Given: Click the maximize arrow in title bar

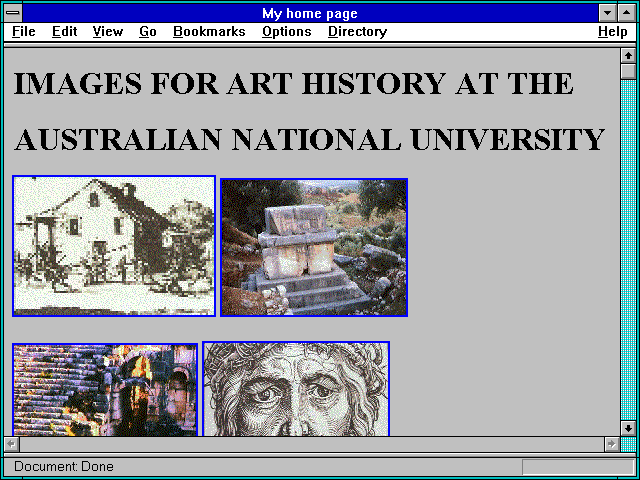Looking at the screenshot, I should tap(627, 13).
